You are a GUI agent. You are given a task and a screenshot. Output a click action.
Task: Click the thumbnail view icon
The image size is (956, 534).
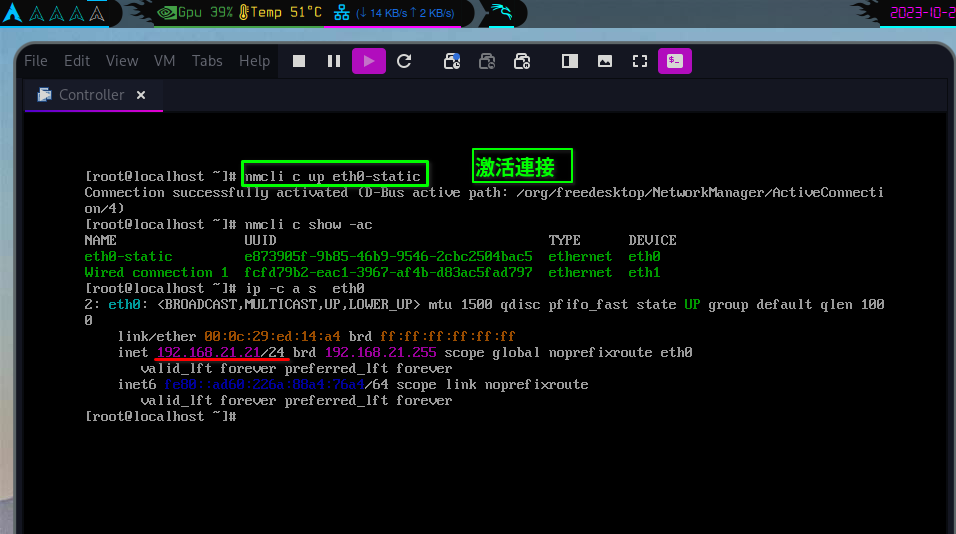point(605,61)
